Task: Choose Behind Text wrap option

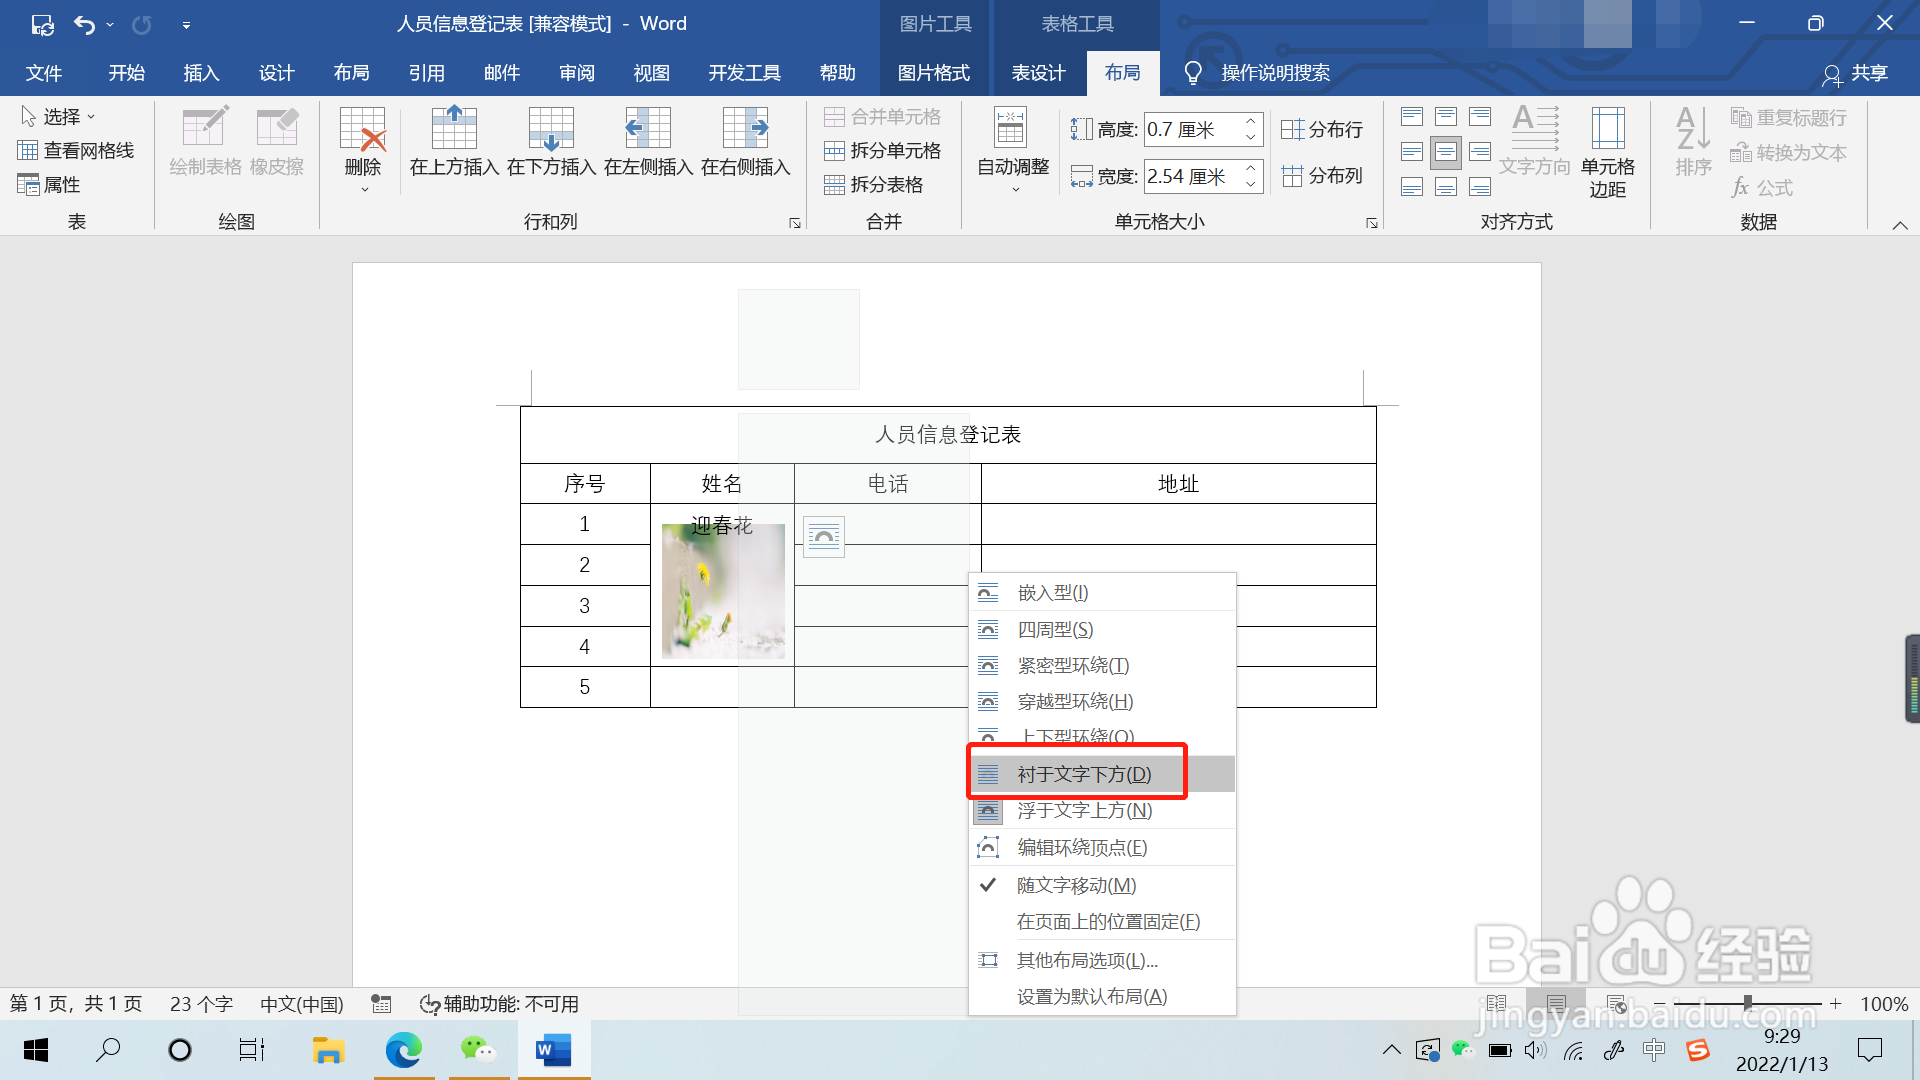Action: click(1084, 774)
